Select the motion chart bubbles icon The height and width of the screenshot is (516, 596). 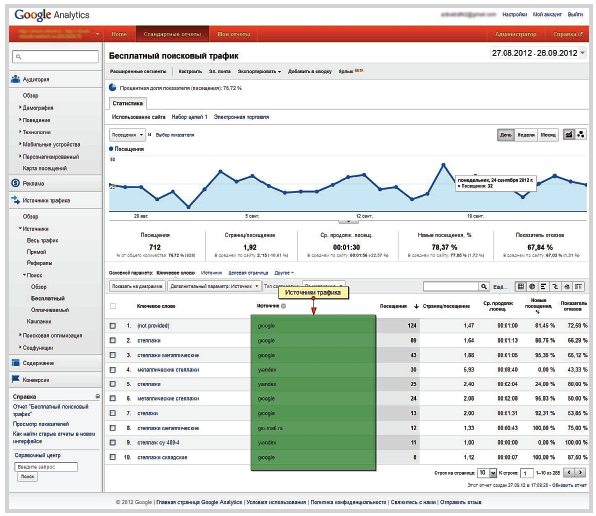pyautogui.click(x=581, y=135)
